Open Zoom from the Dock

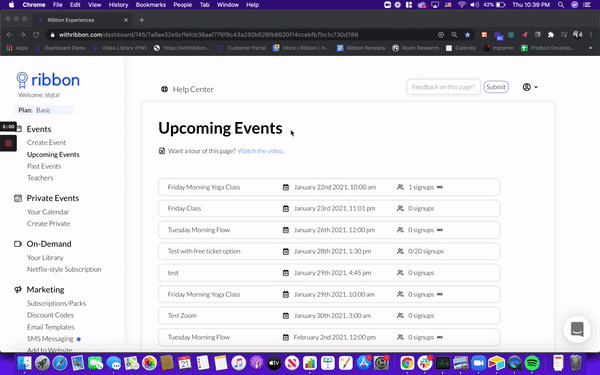[478, 363]
